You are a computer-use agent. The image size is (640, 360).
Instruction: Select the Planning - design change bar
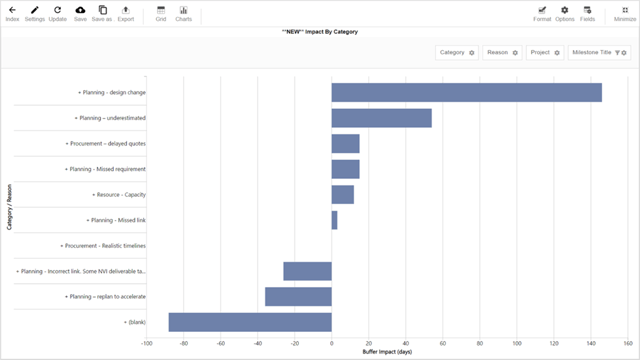pyautogui.click(x=467, y=93)
